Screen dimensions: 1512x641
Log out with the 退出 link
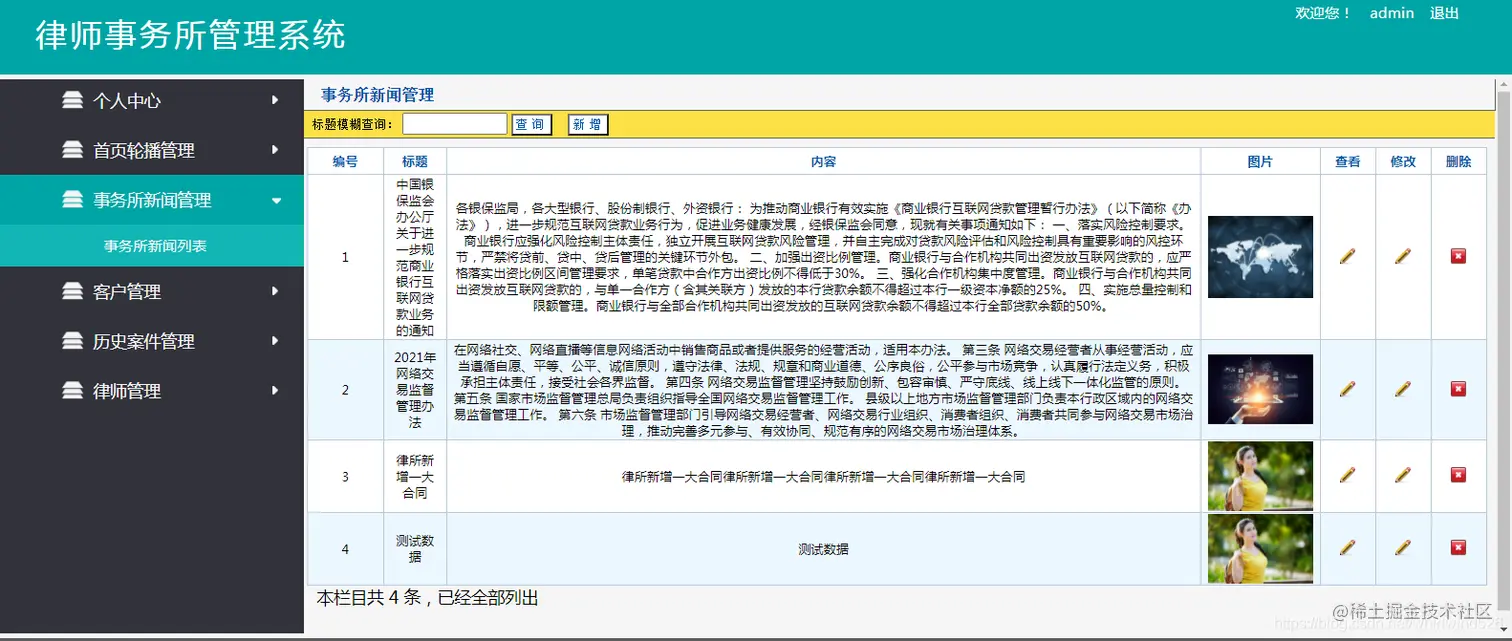coord(1444,13)
